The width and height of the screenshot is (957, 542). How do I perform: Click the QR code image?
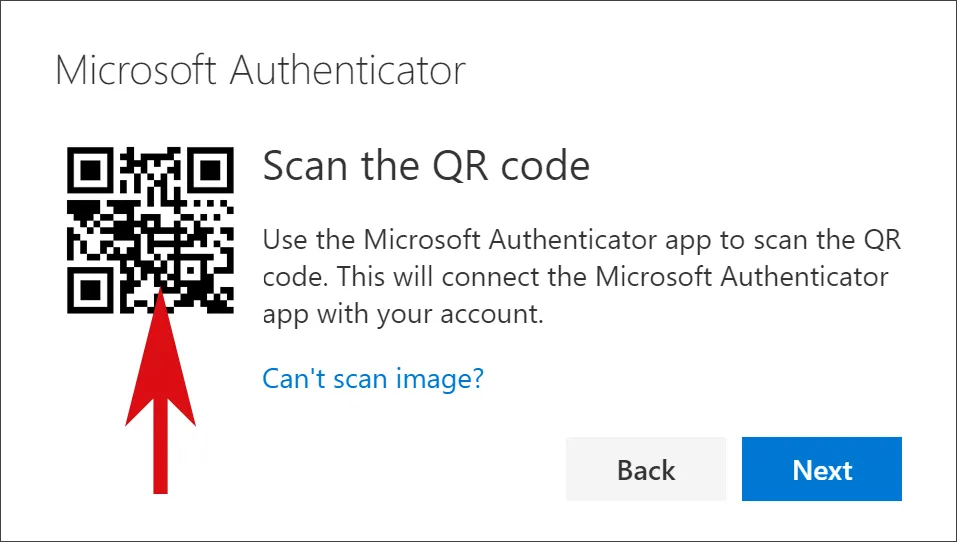tap(150, 230)
